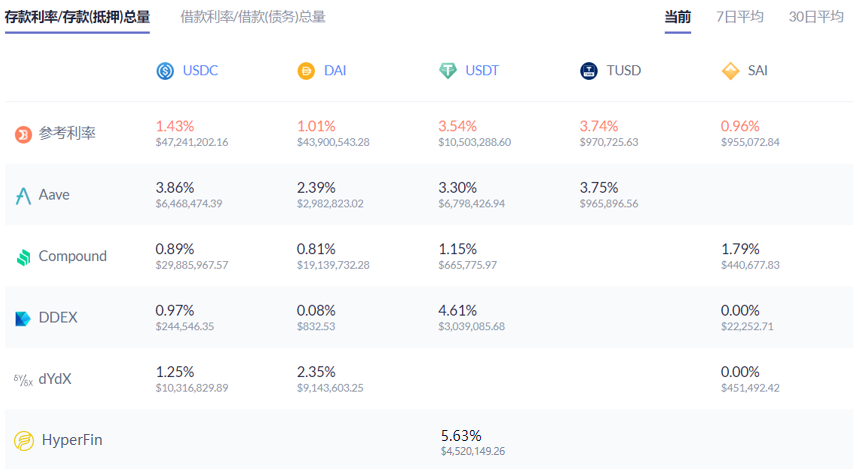The image size is (854, 469).
Task: Click the Aave logo icon
Action: [x=23, y=196]
